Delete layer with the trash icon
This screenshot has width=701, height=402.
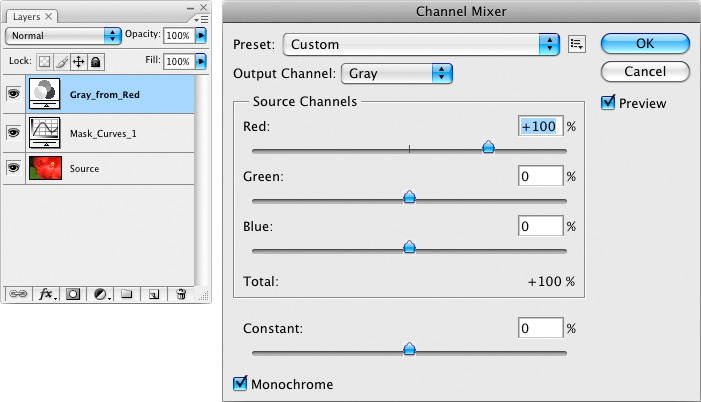click(181, 295)
